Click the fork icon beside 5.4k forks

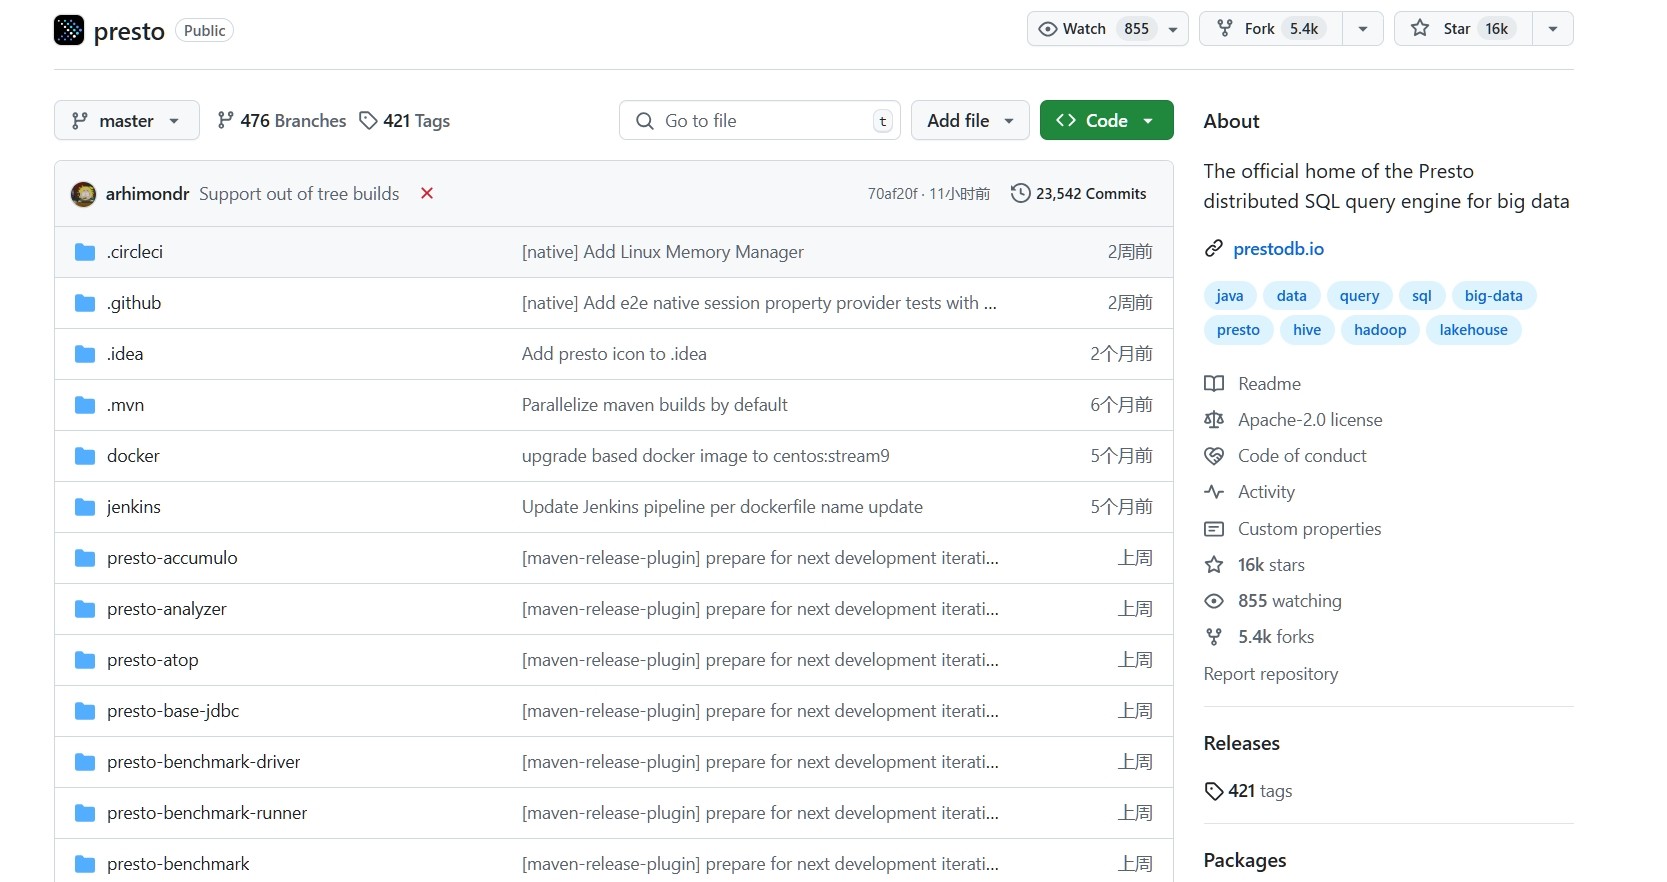[1214, 637]
